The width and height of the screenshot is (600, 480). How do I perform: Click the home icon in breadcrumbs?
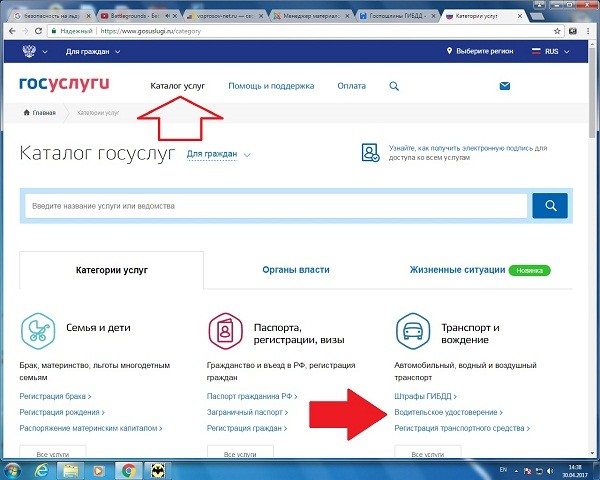click(26, 112)
